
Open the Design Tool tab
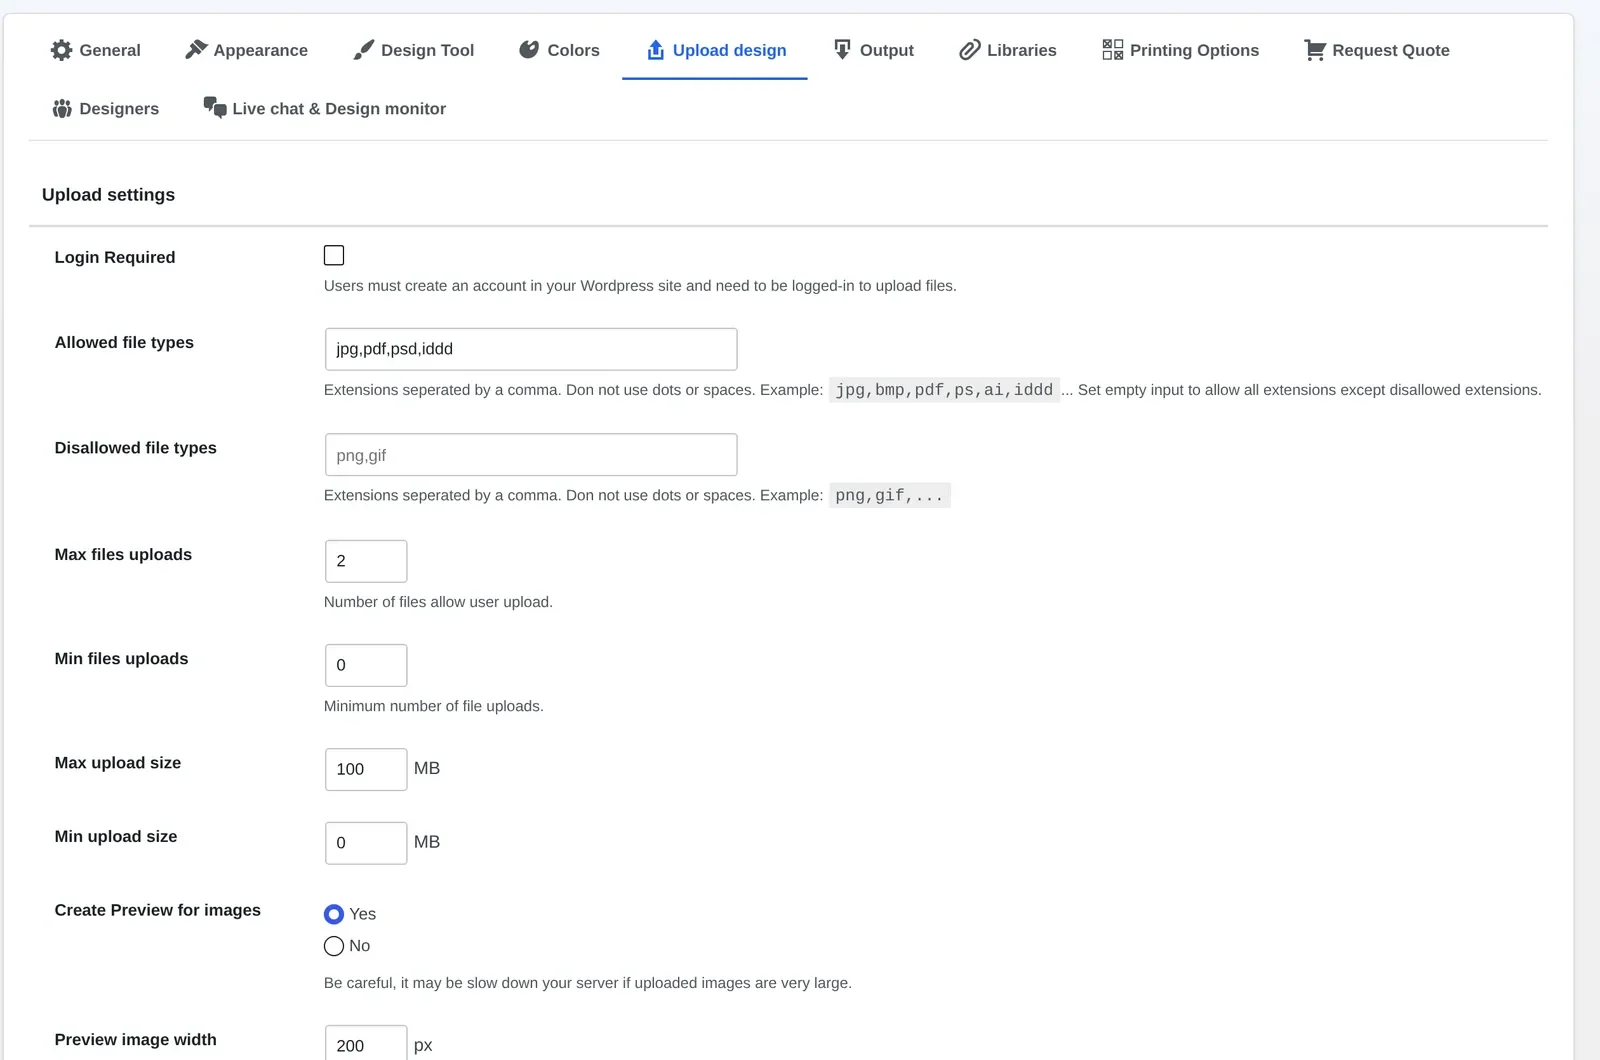414,50
